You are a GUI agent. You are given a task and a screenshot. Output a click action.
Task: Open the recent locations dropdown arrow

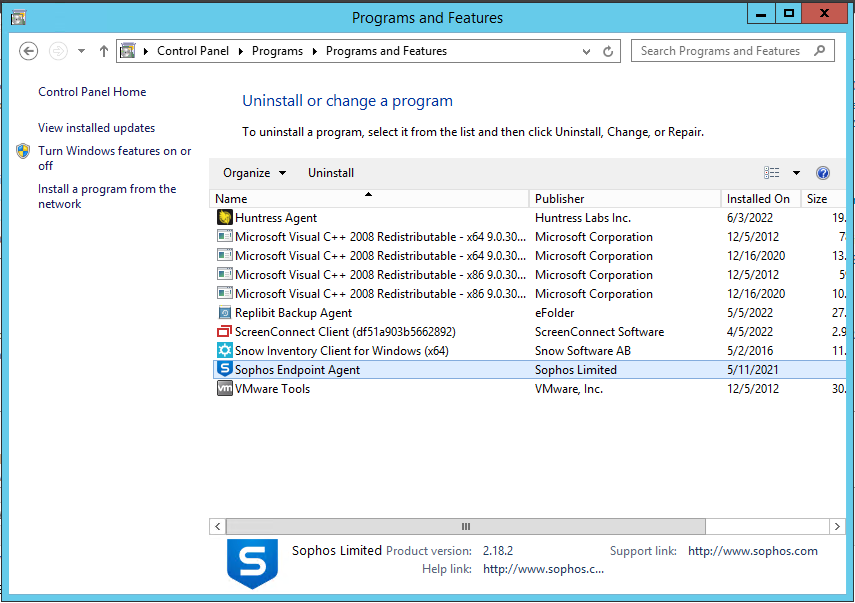point(81,51)
